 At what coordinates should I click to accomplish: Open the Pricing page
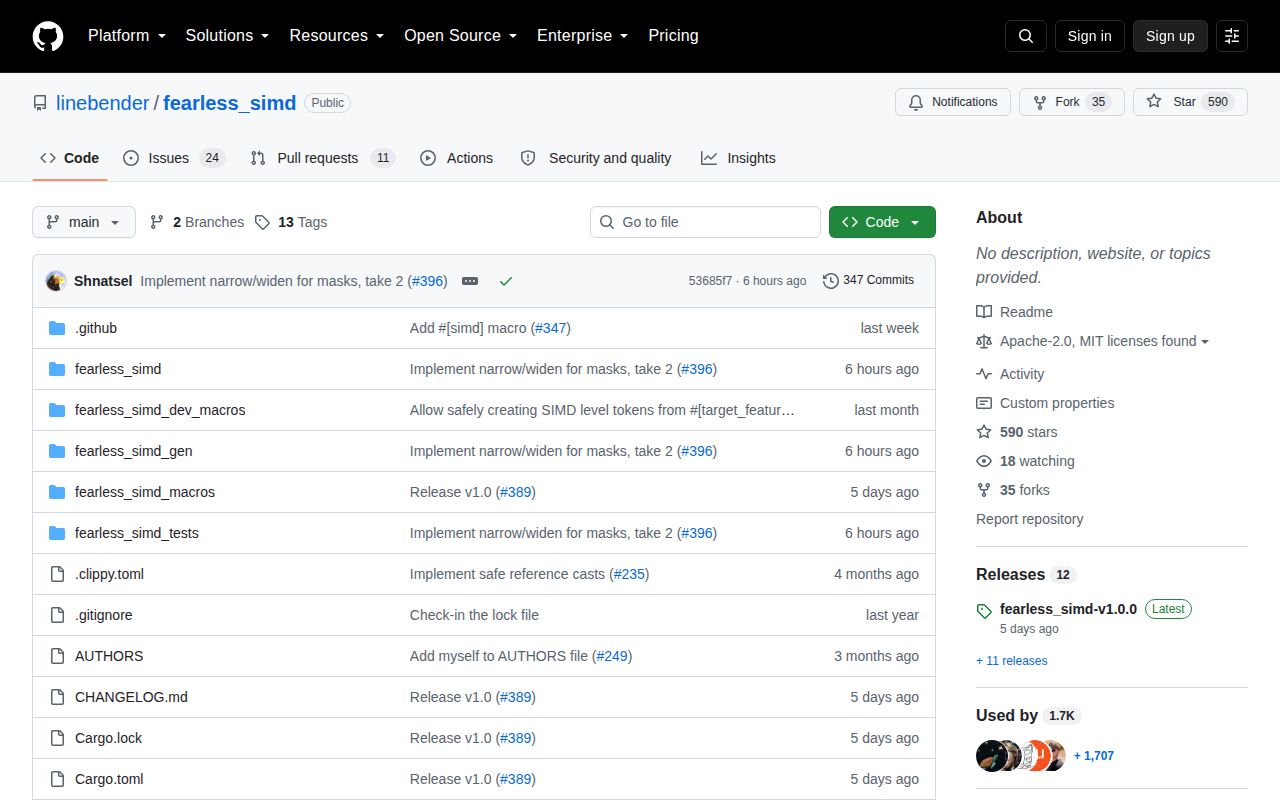point(673,36)
